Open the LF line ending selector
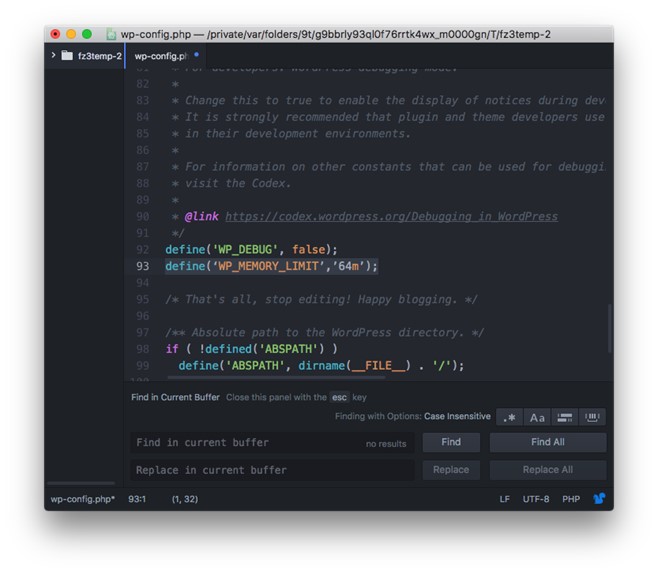The width and height of the screenshot is (658, 574). [505, 499]
